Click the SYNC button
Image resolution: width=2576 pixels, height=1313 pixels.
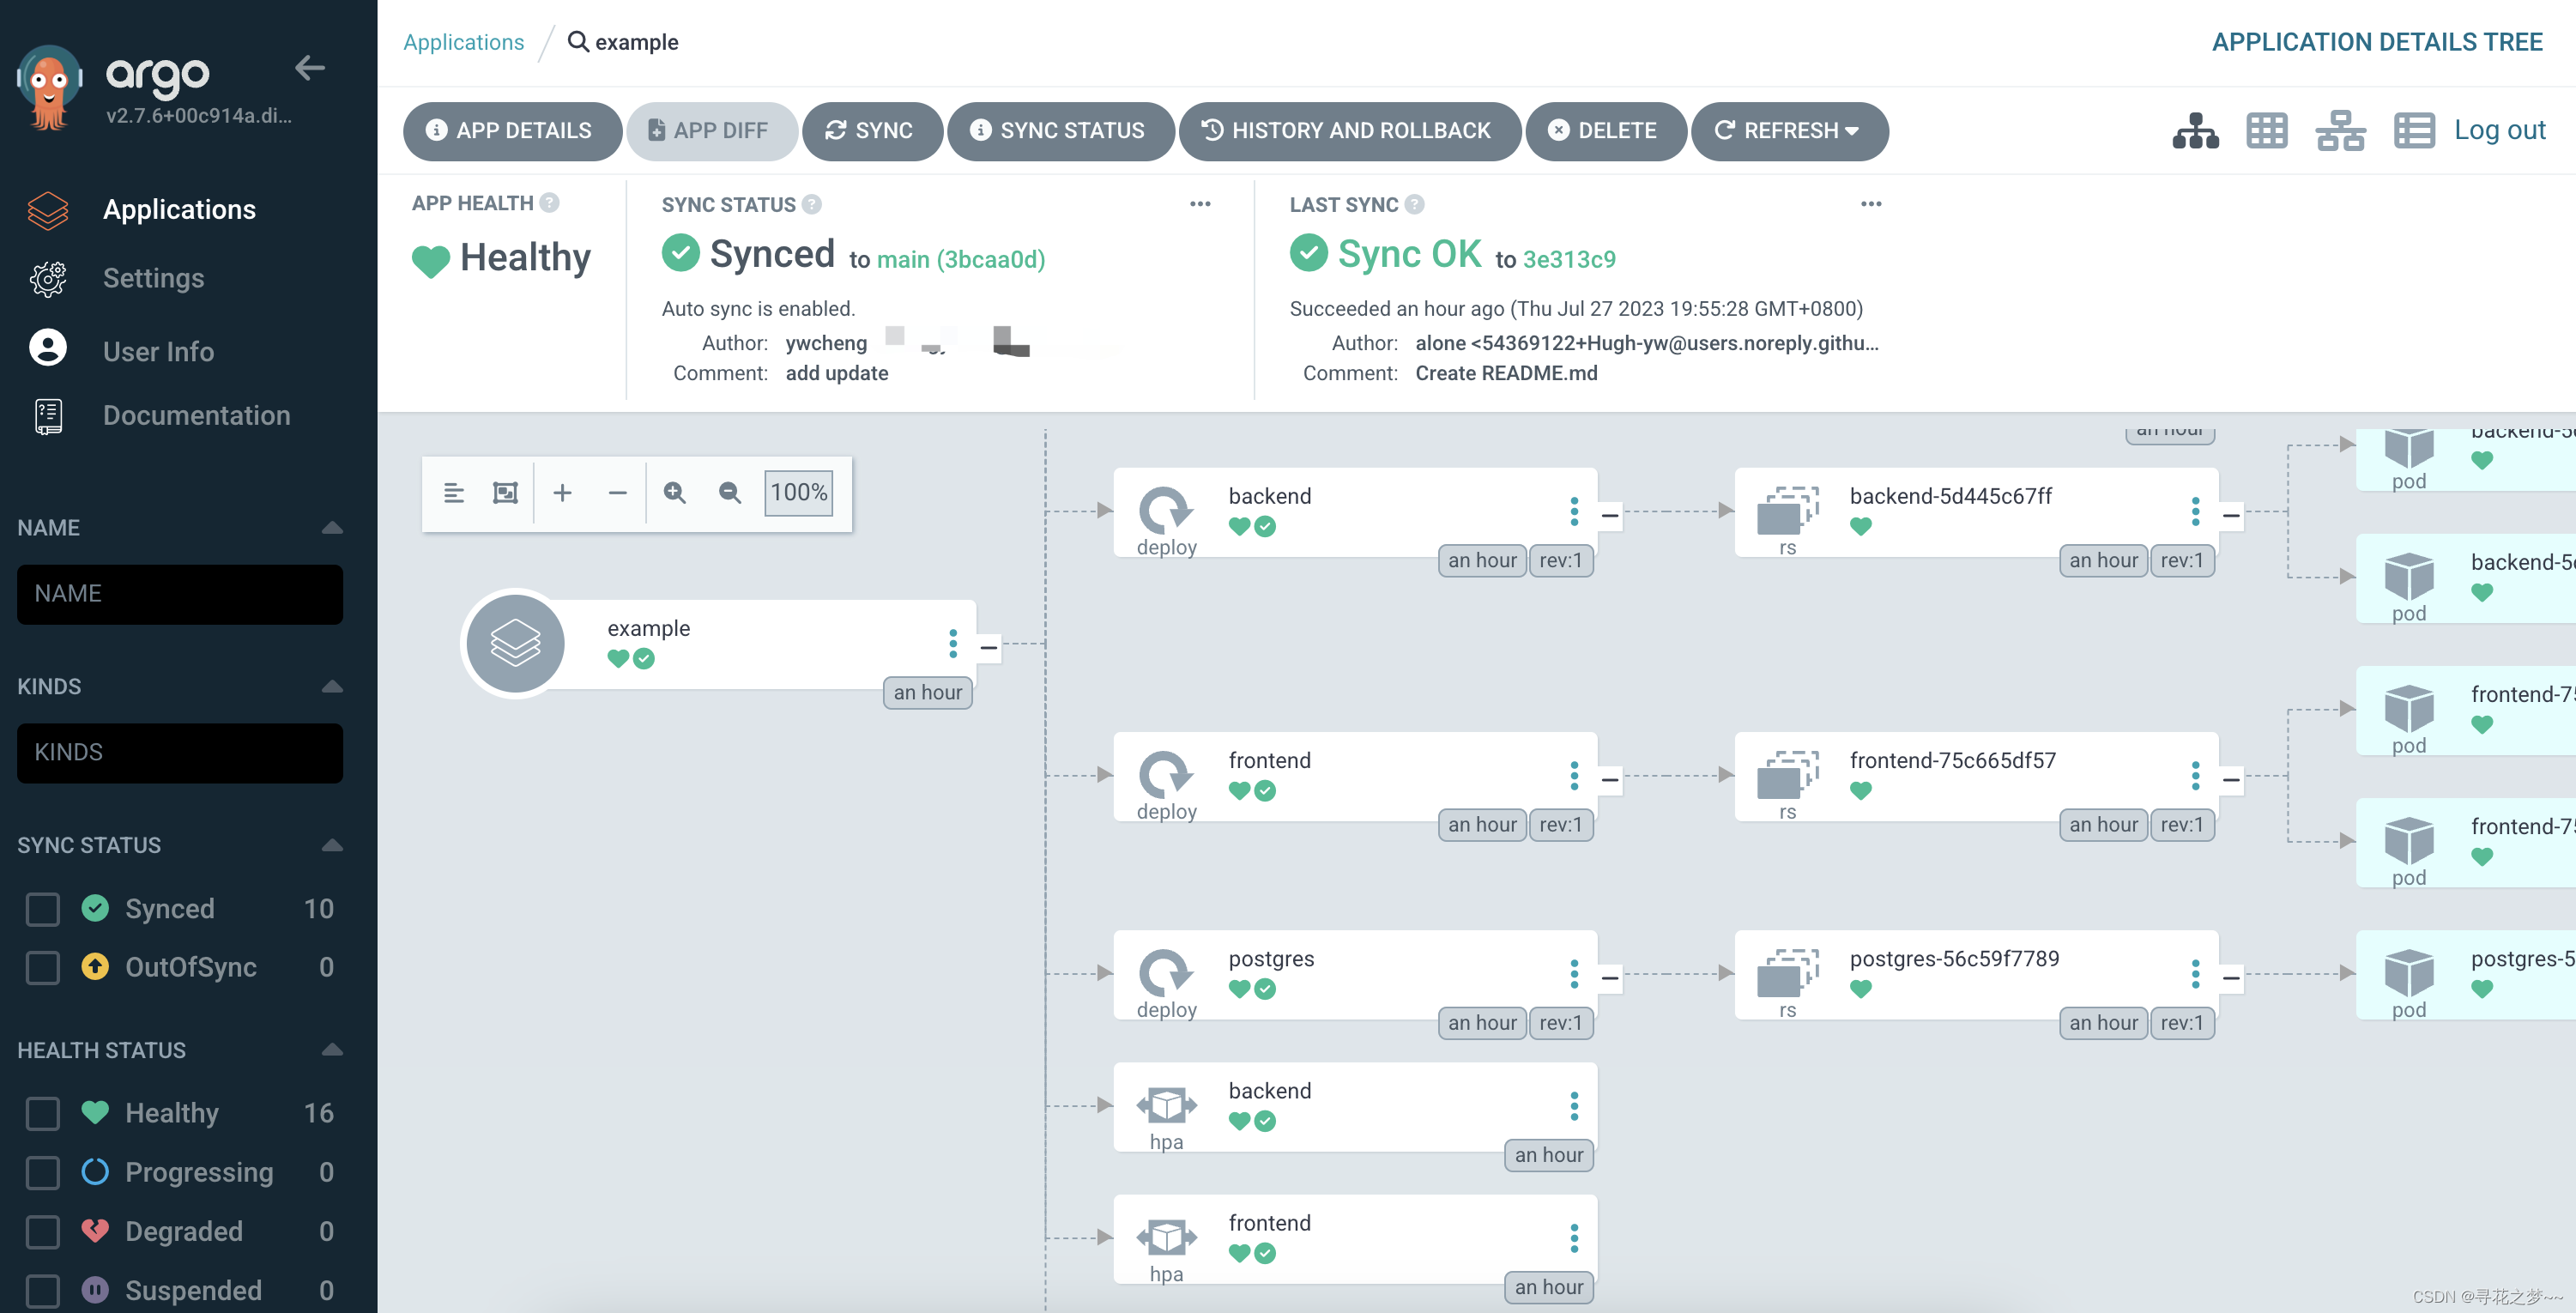pos(870,131)
